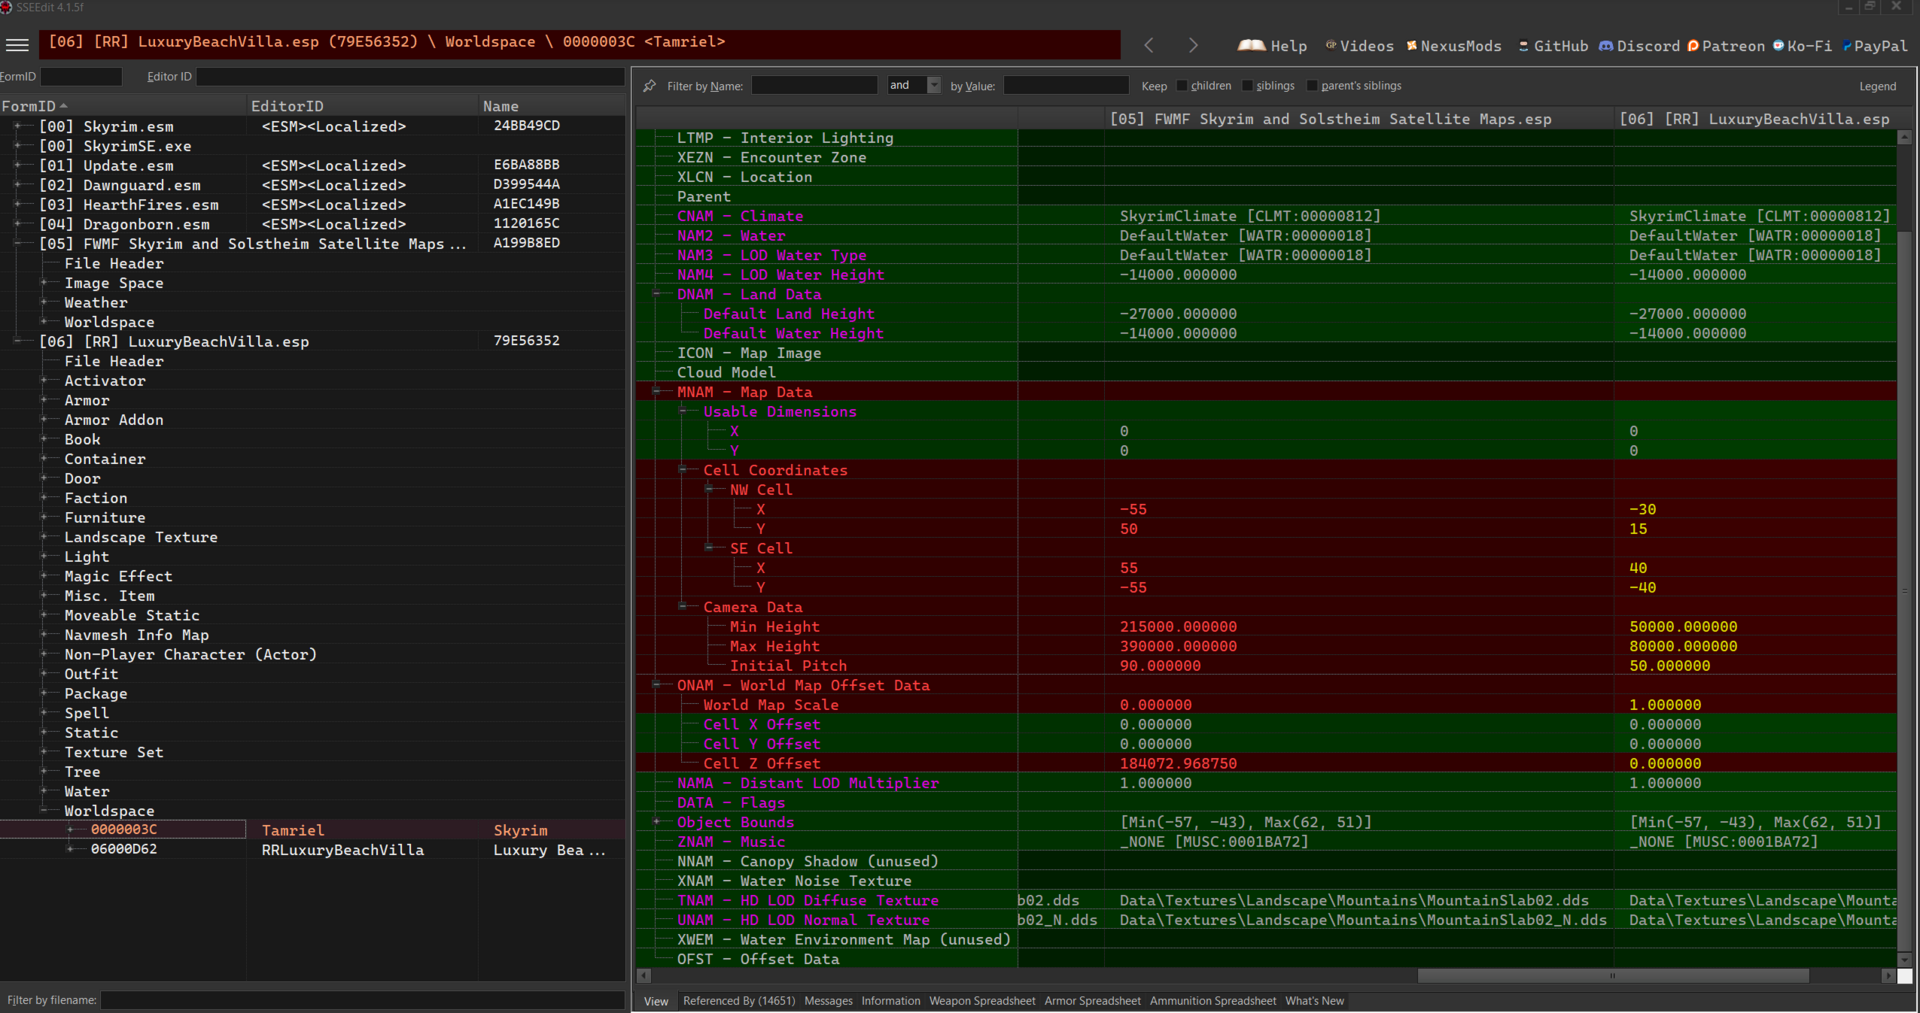Select LuxuryBeachVilla World Map Scale value 1.000000

click(1665, 705)
